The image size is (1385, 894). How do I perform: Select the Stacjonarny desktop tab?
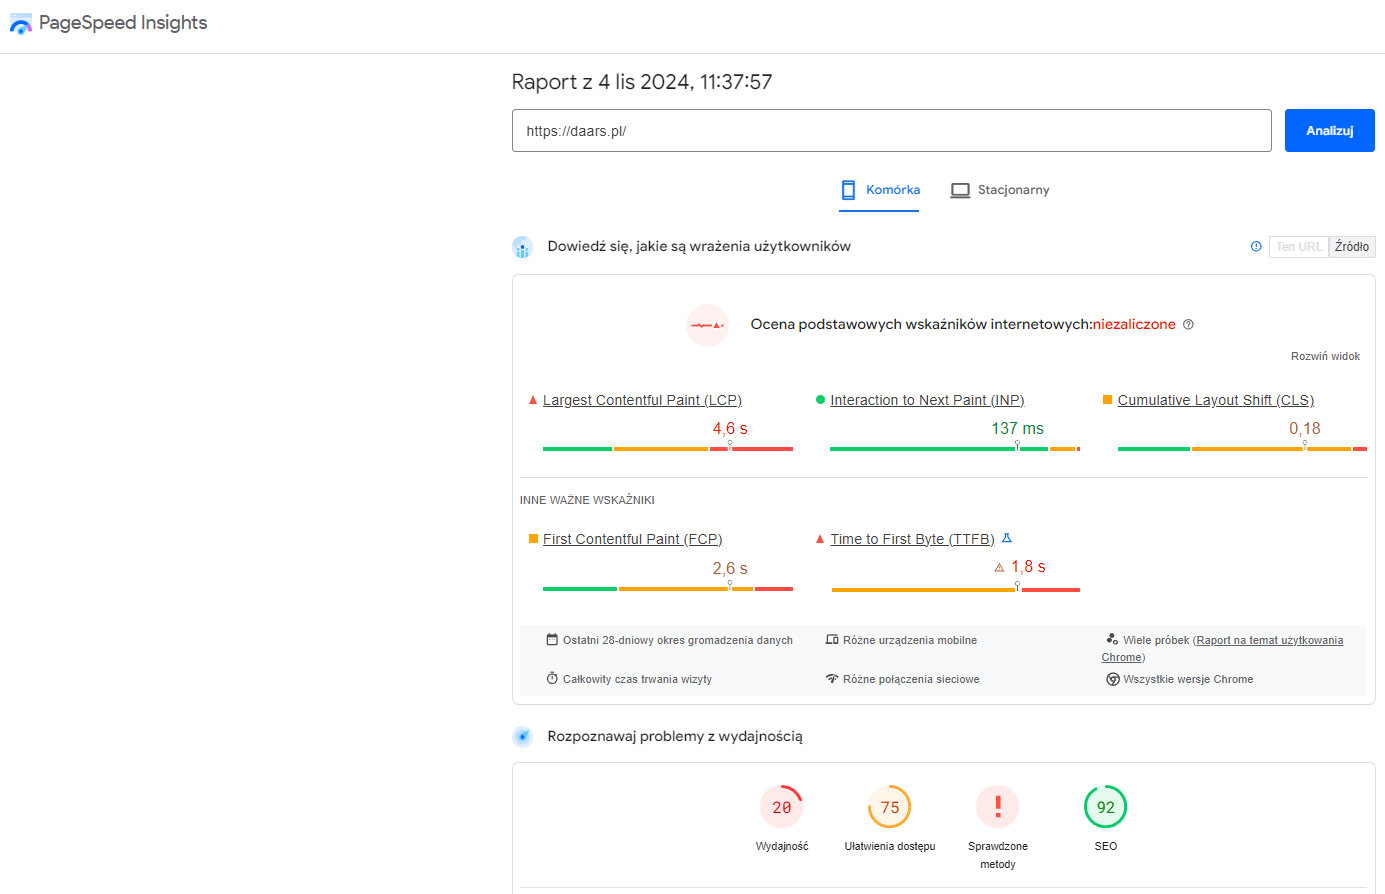pyautogui.click(x=999, y=190)
